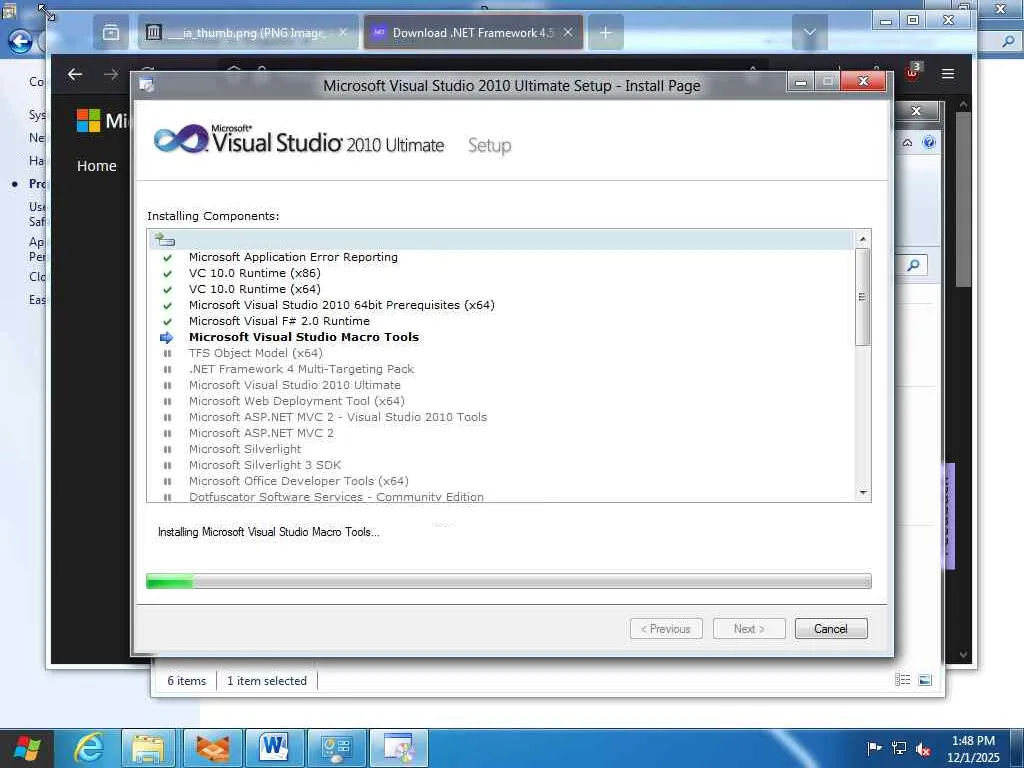
Task: Open File Explorer from taskbar
Action: pos(148,748)
